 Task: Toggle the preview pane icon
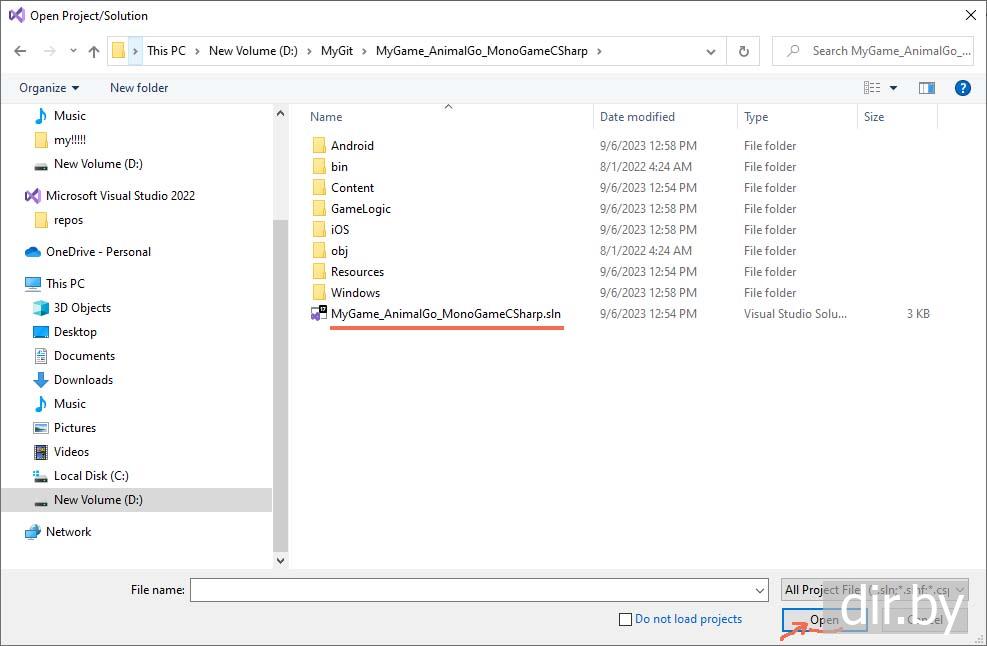(x=927, y=88)
